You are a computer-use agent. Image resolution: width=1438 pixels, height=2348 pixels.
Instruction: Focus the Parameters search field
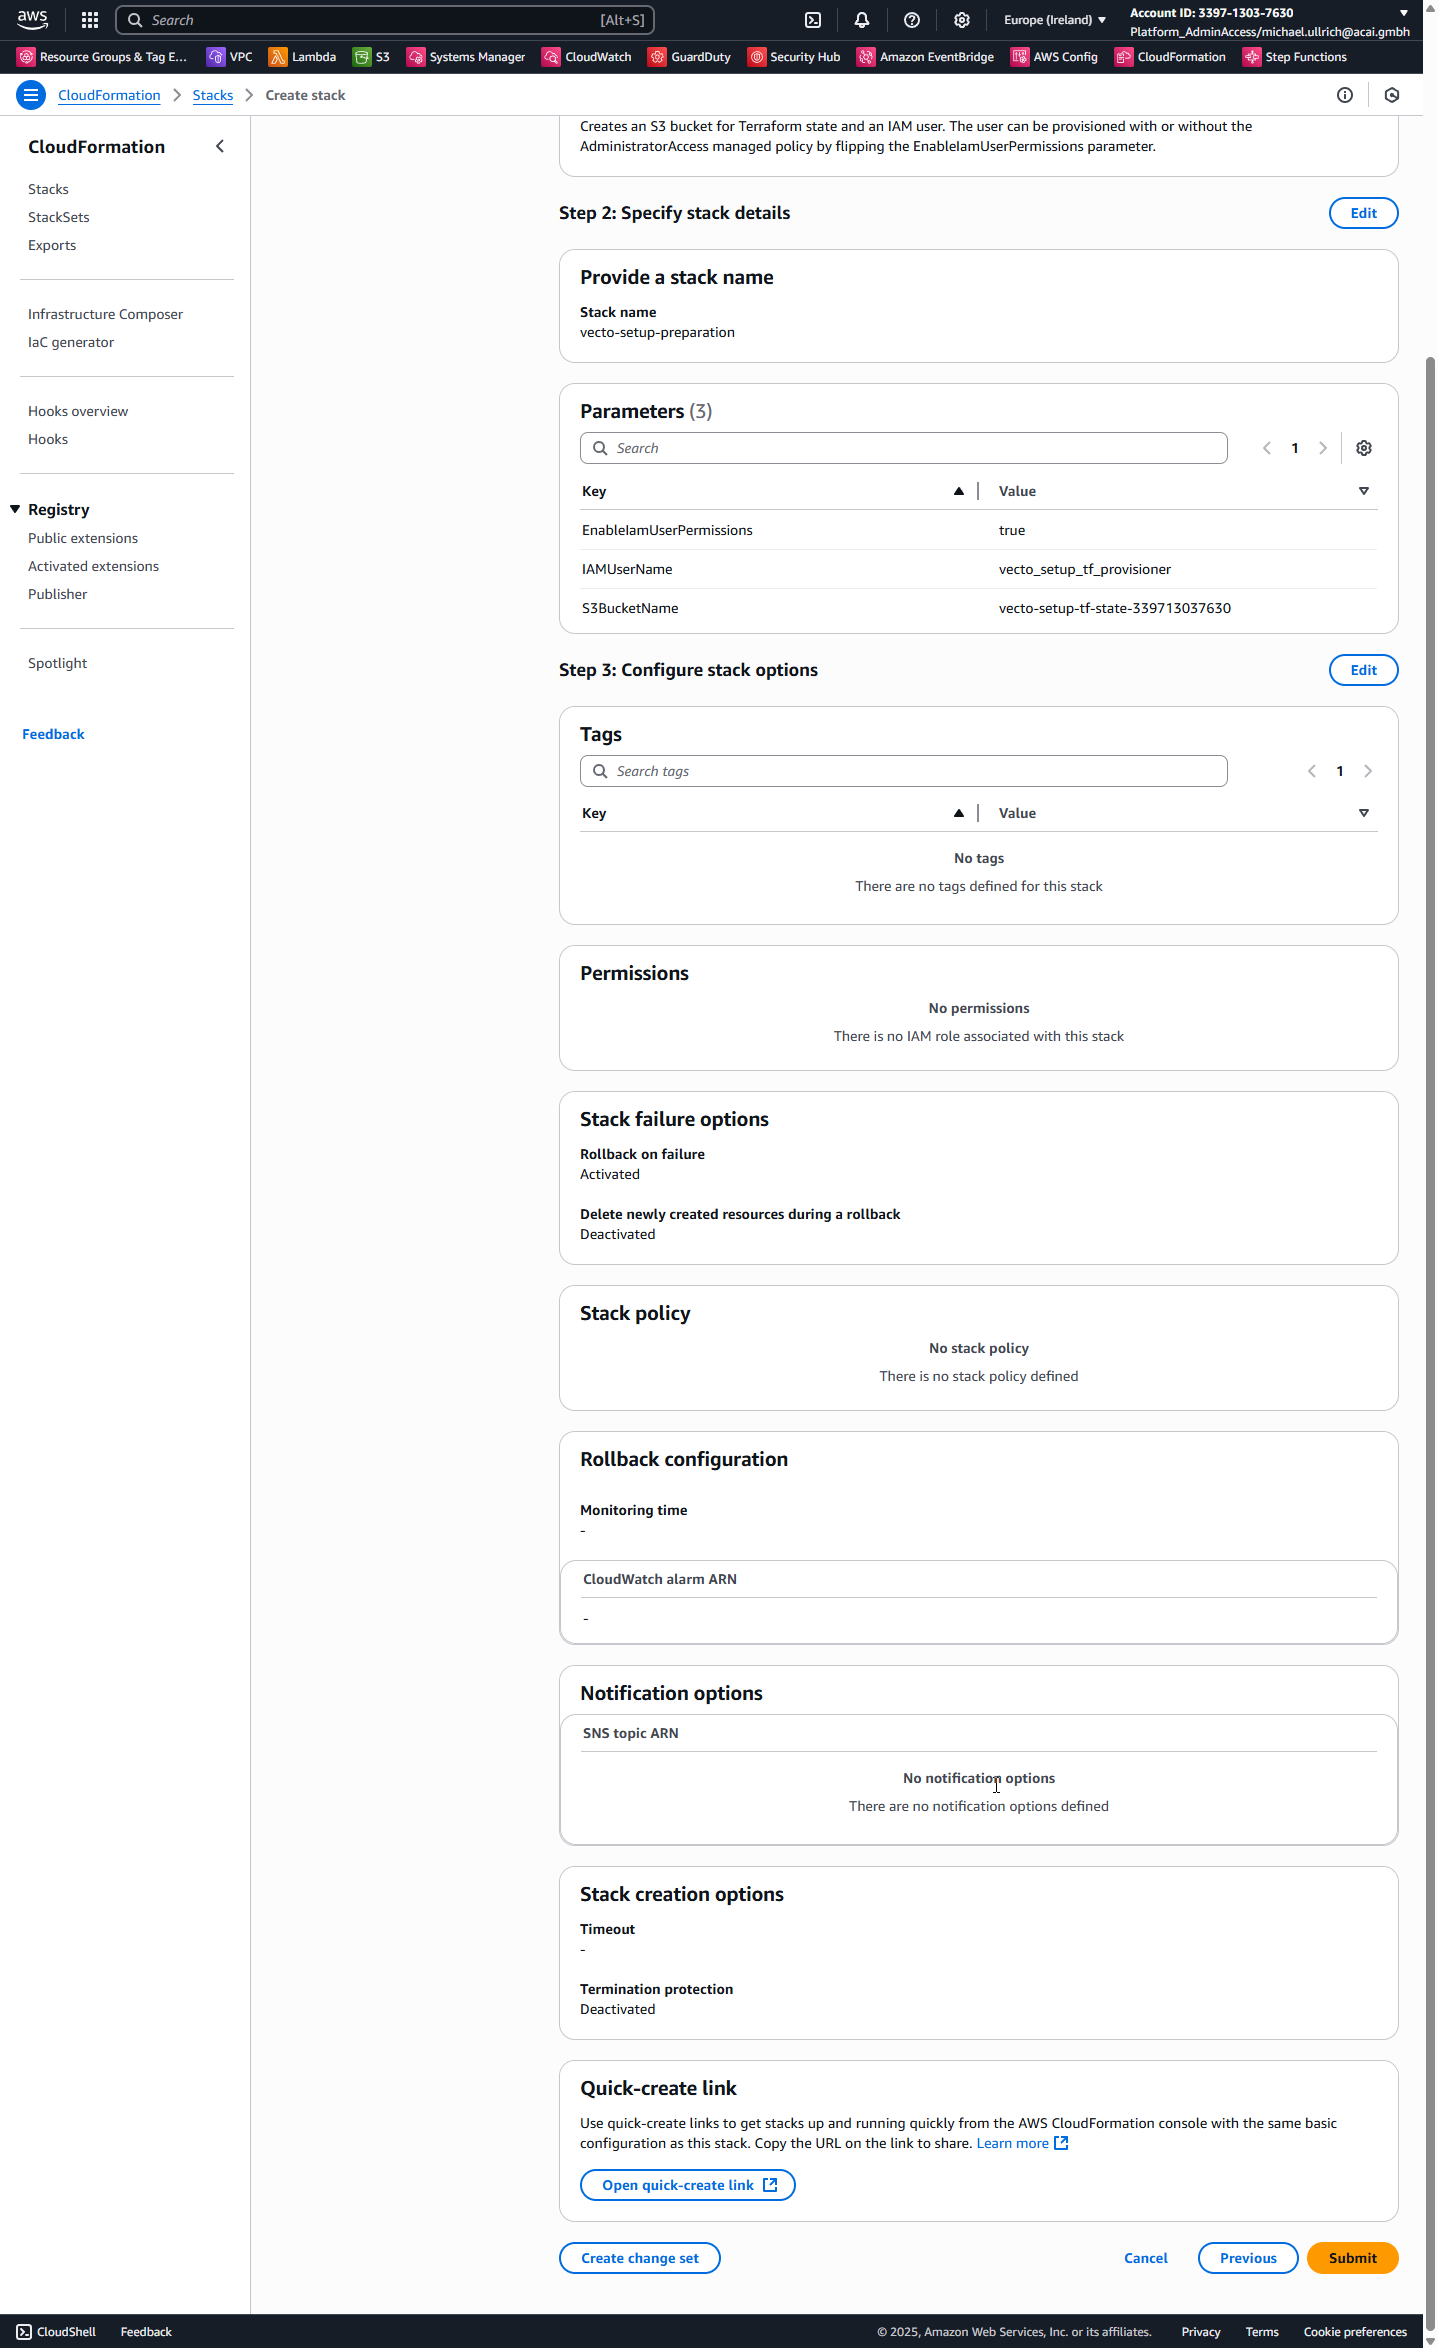[903, 448]
